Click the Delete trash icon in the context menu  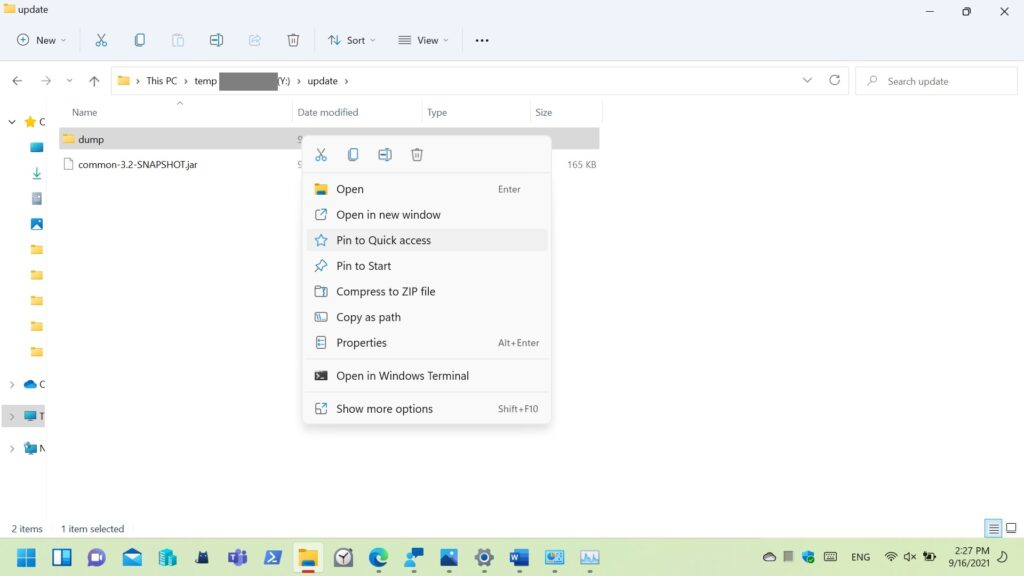(417, 155)
